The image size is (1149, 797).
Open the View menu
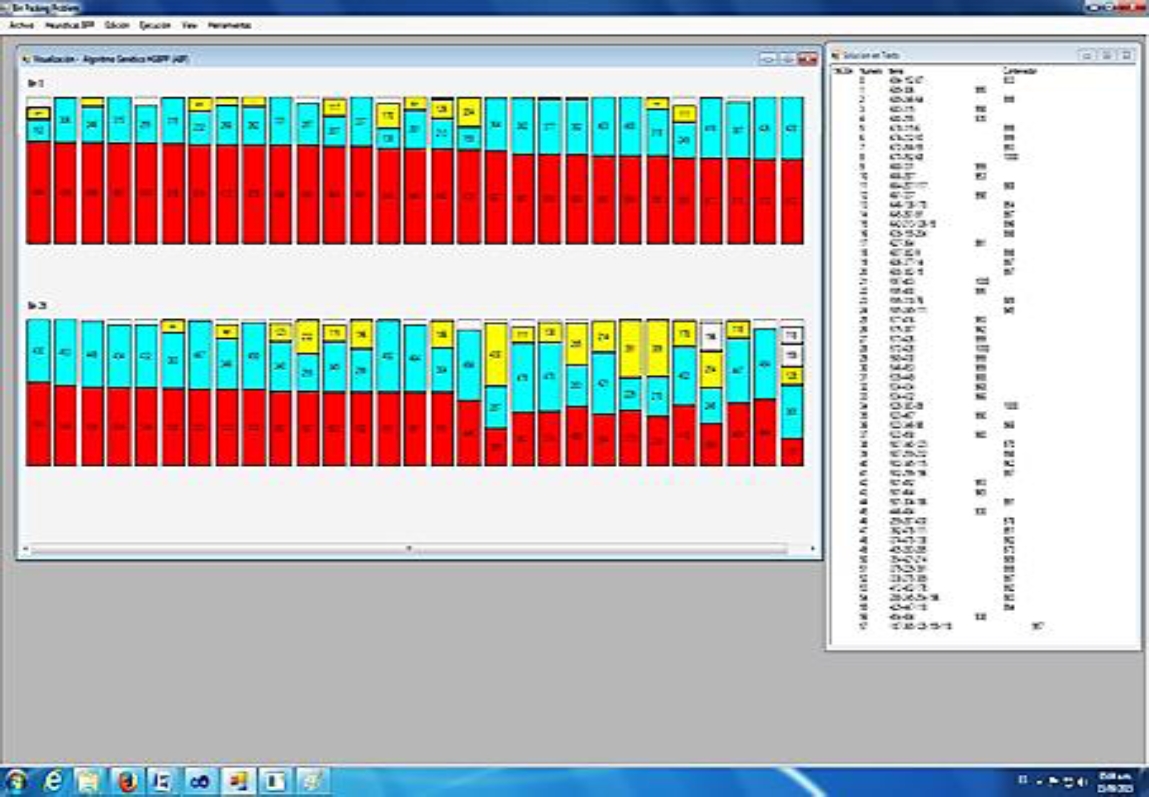coord(189,25)
